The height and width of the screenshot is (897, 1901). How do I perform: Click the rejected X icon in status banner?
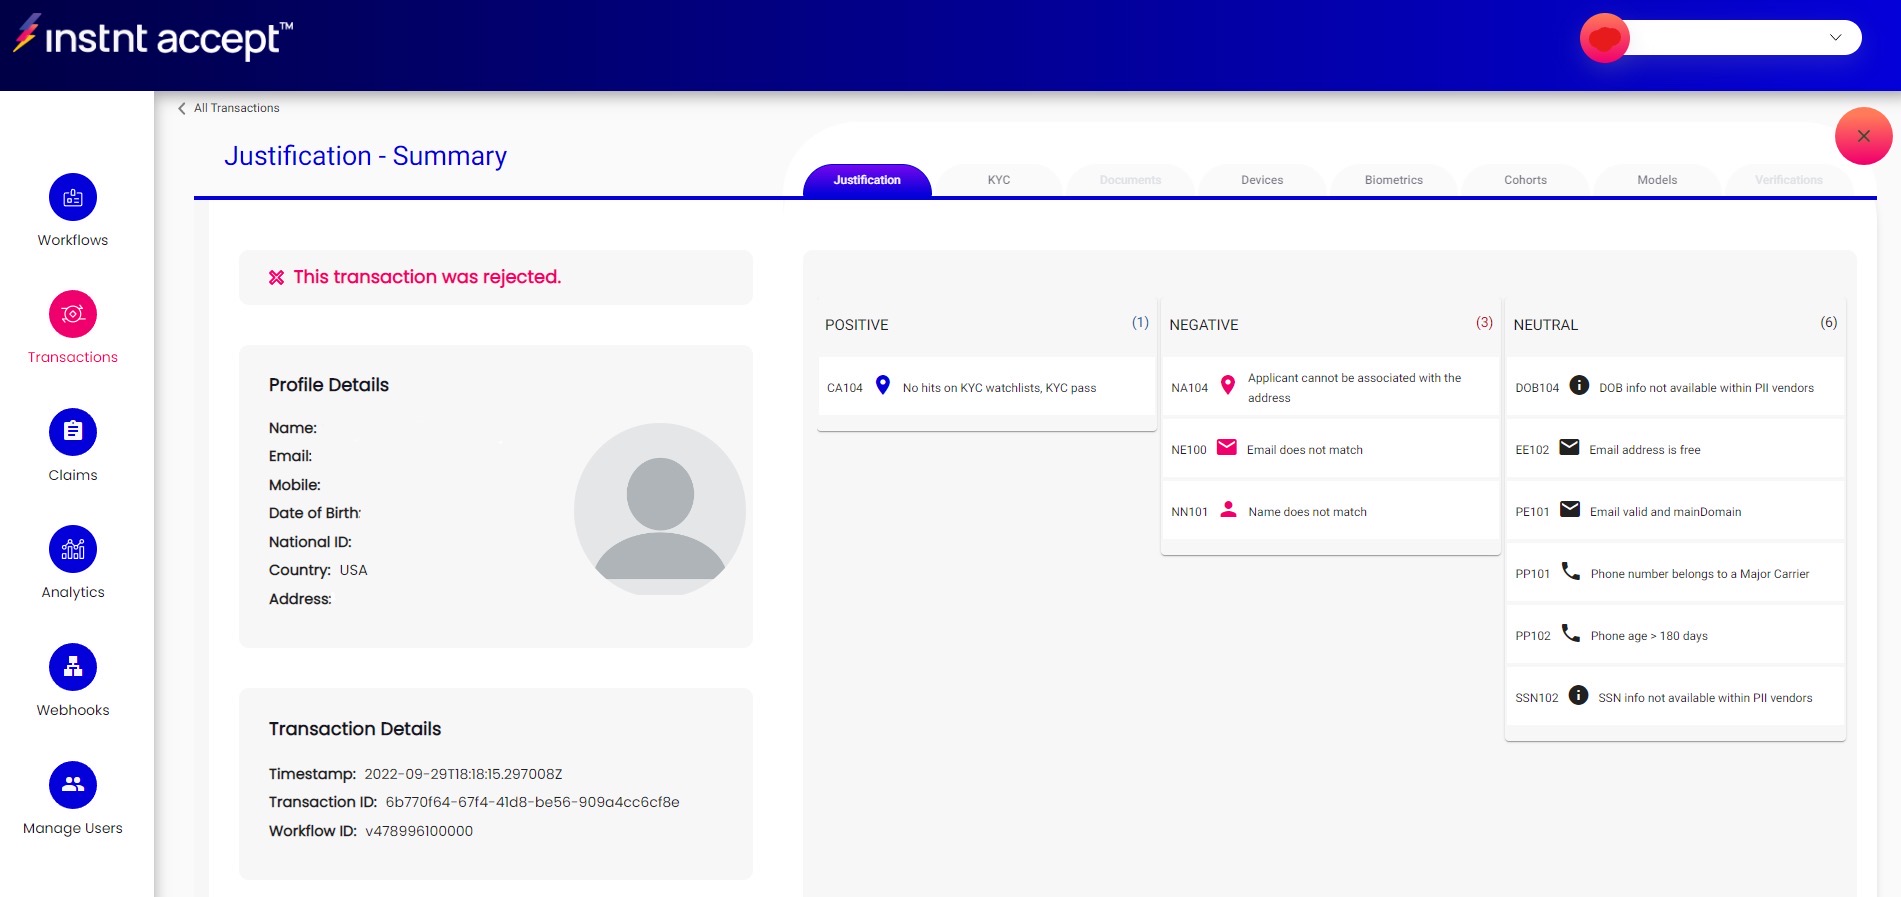(277, 277)
